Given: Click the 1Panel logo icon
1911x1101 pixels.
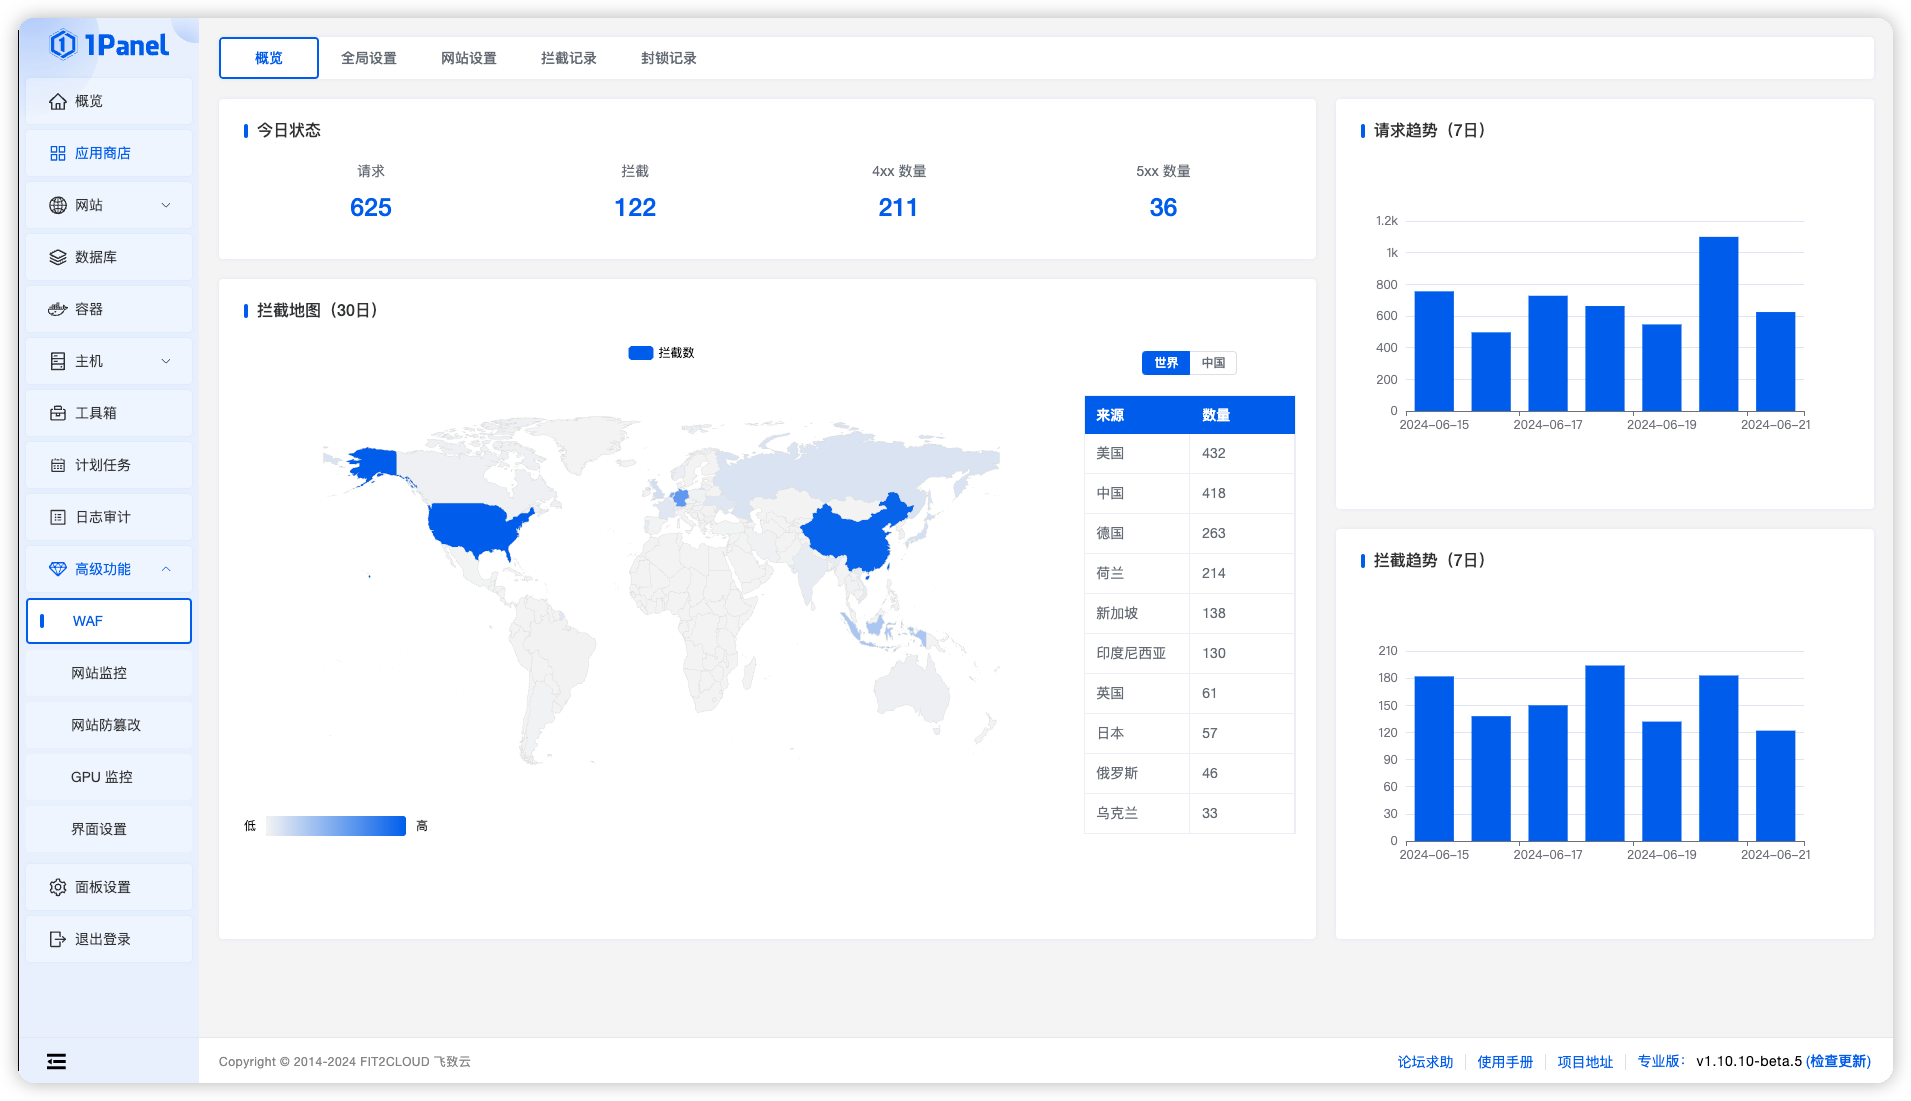Looking at the screenshot, I should tap(63, 45).
